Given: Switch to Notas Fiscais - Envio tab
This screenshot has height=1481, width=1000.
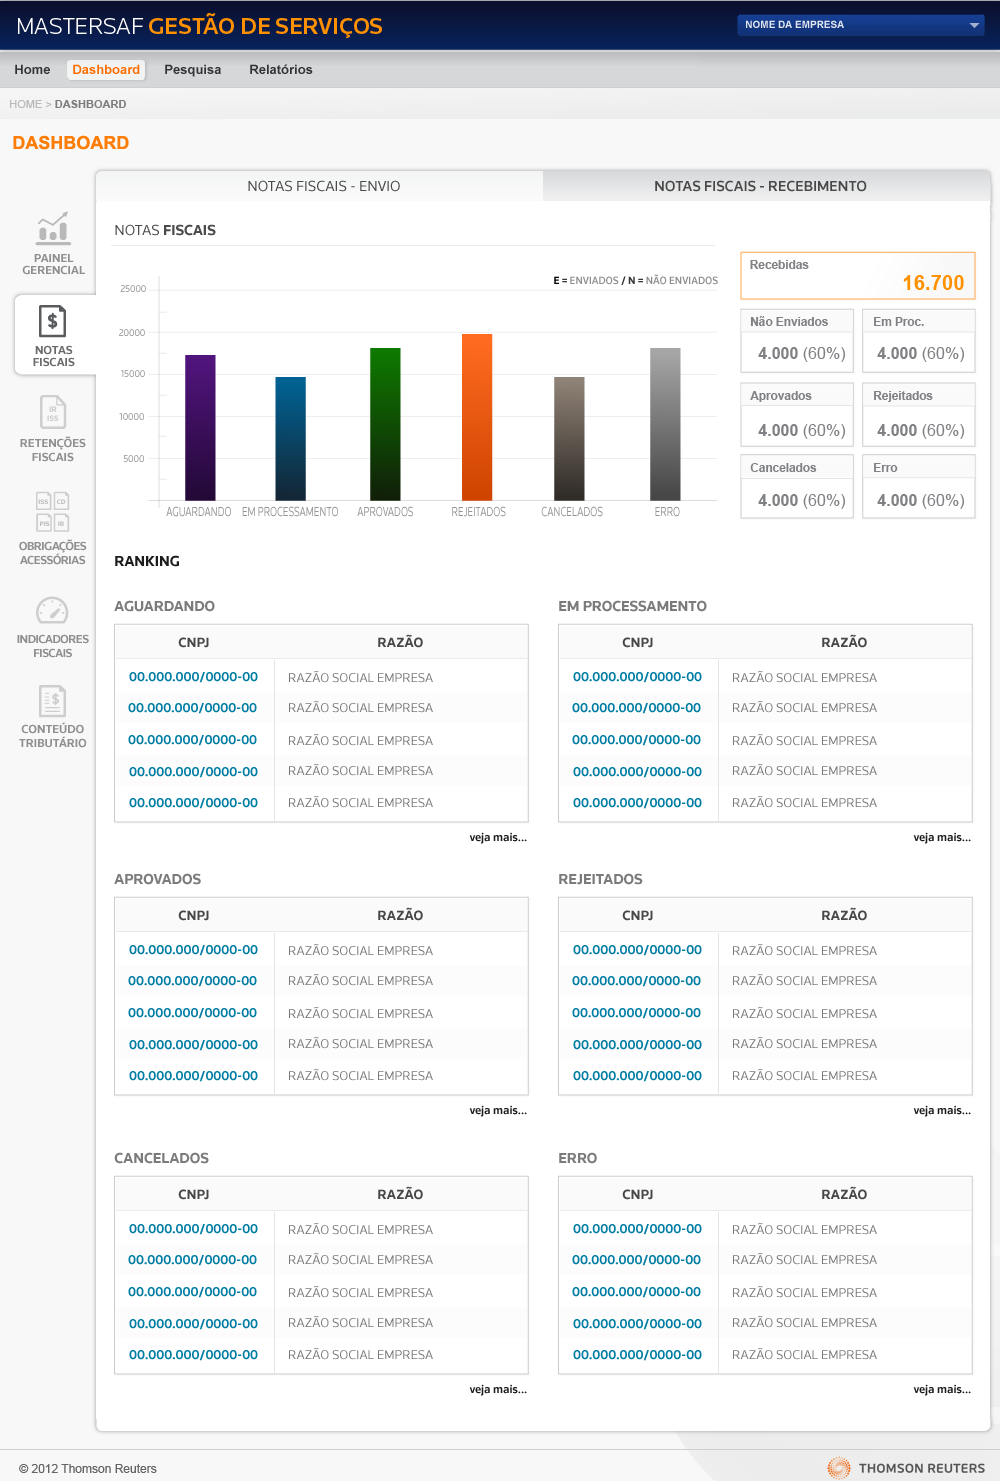Looking at the screenshot, I should (x=324, y=186).
